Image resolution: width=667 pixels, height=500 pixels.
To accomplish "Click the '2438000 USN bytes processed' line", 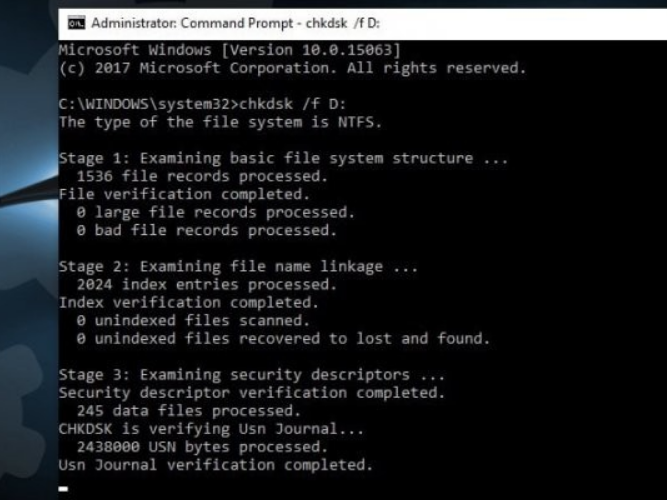I will pyautogui.click(x=202, y=447).
